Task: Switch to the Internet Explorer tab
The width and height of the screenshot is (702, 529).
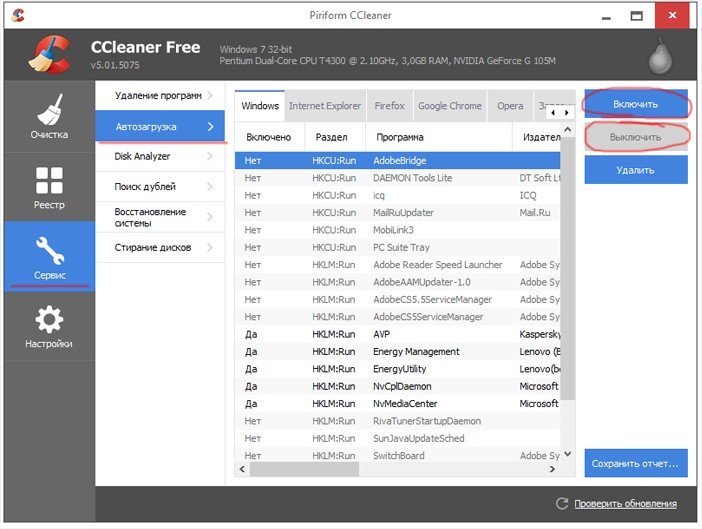Action: click(x=324, y=106)
